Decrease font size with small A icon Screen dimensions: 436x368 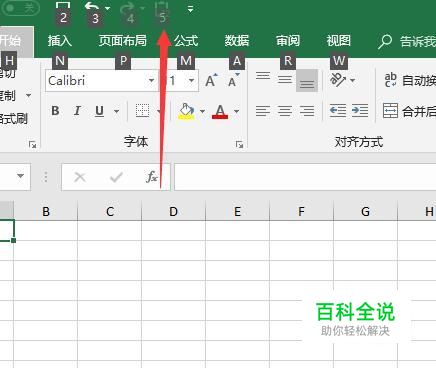[233, 80]
